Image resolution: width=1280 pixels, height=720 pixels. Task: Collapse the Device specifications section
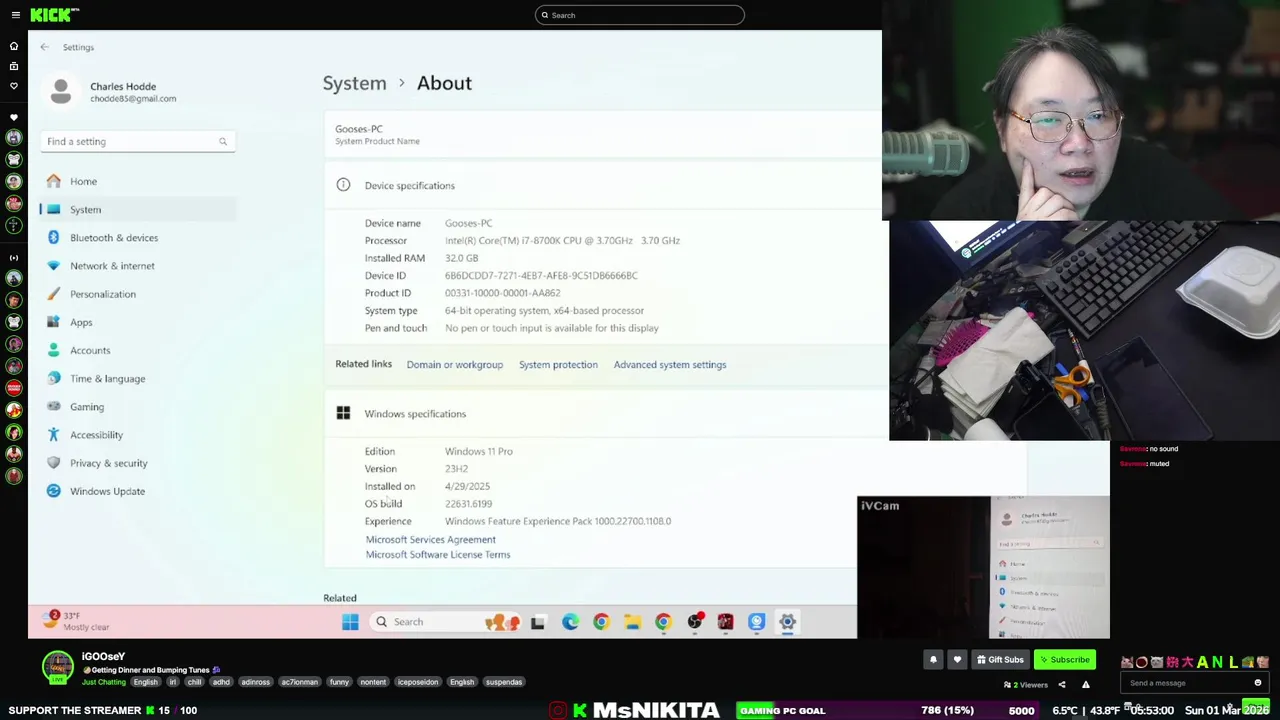(603, 185)
